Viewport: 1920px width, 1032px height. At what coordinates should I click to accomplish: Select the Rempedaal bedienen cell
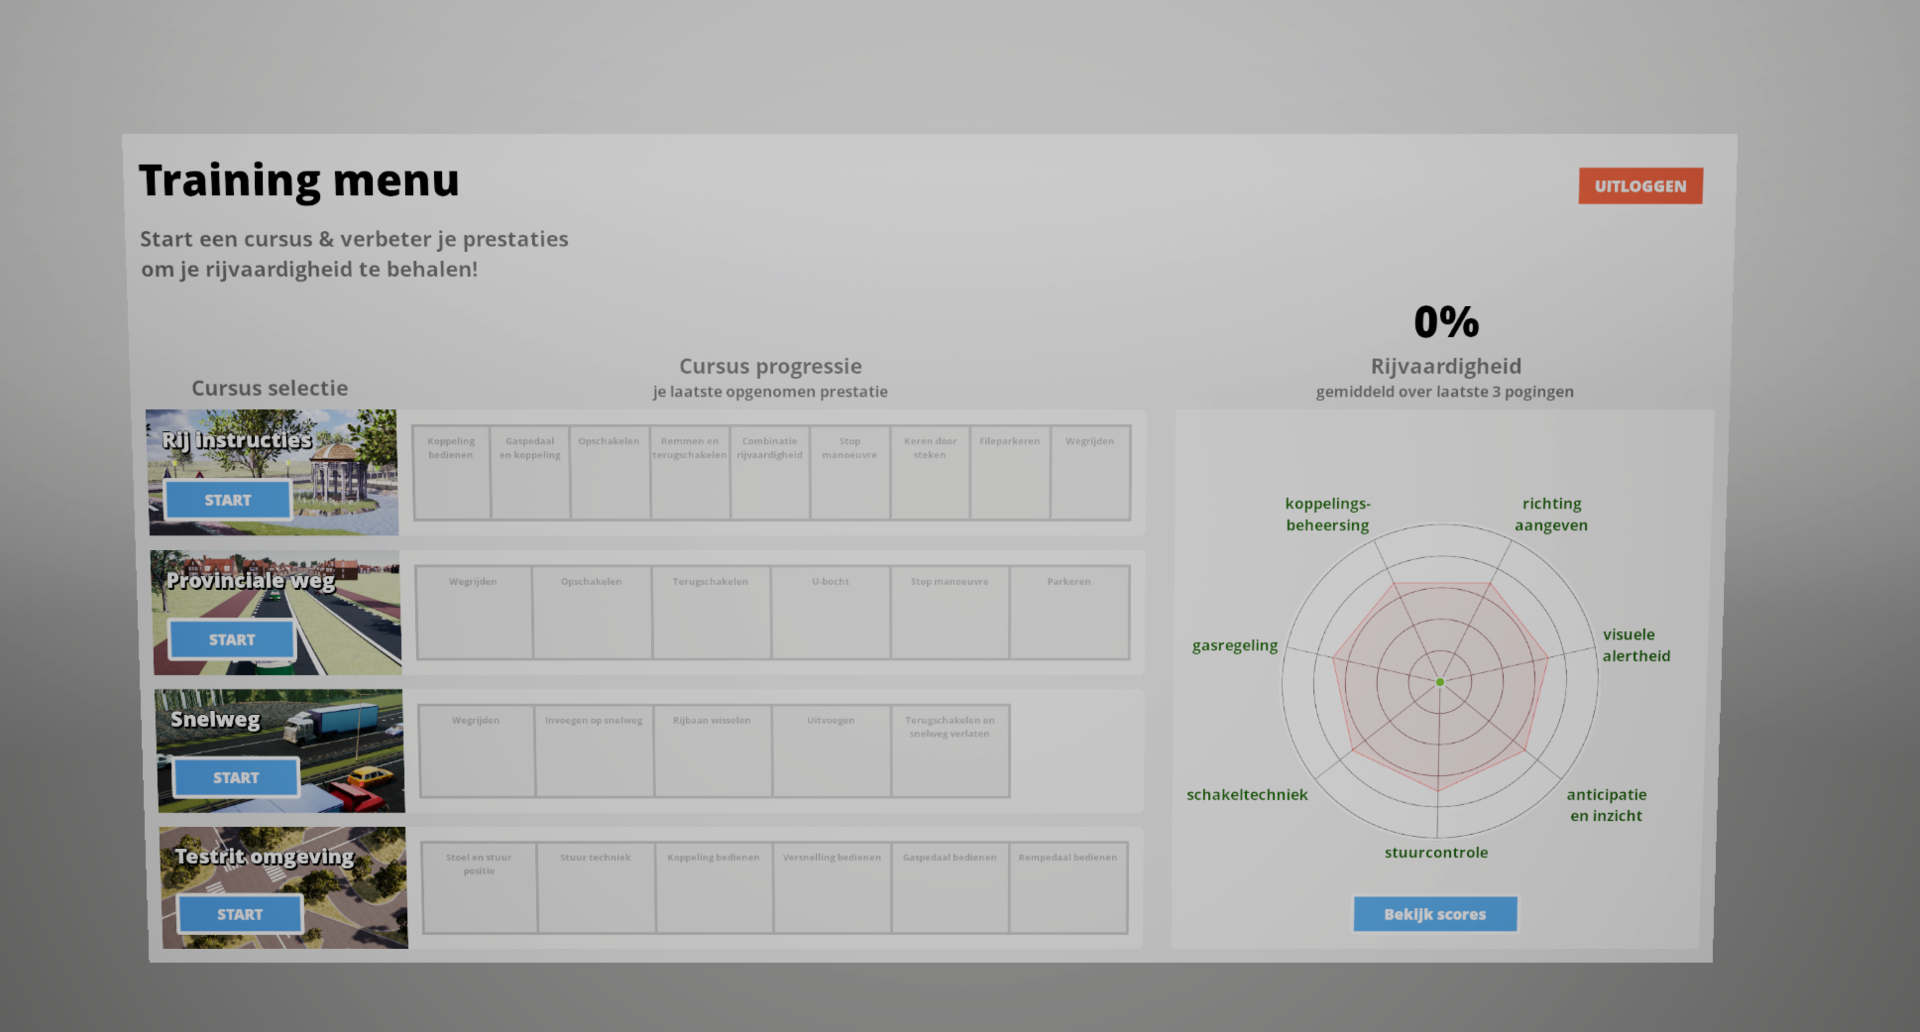click(x=1068, y=888)
